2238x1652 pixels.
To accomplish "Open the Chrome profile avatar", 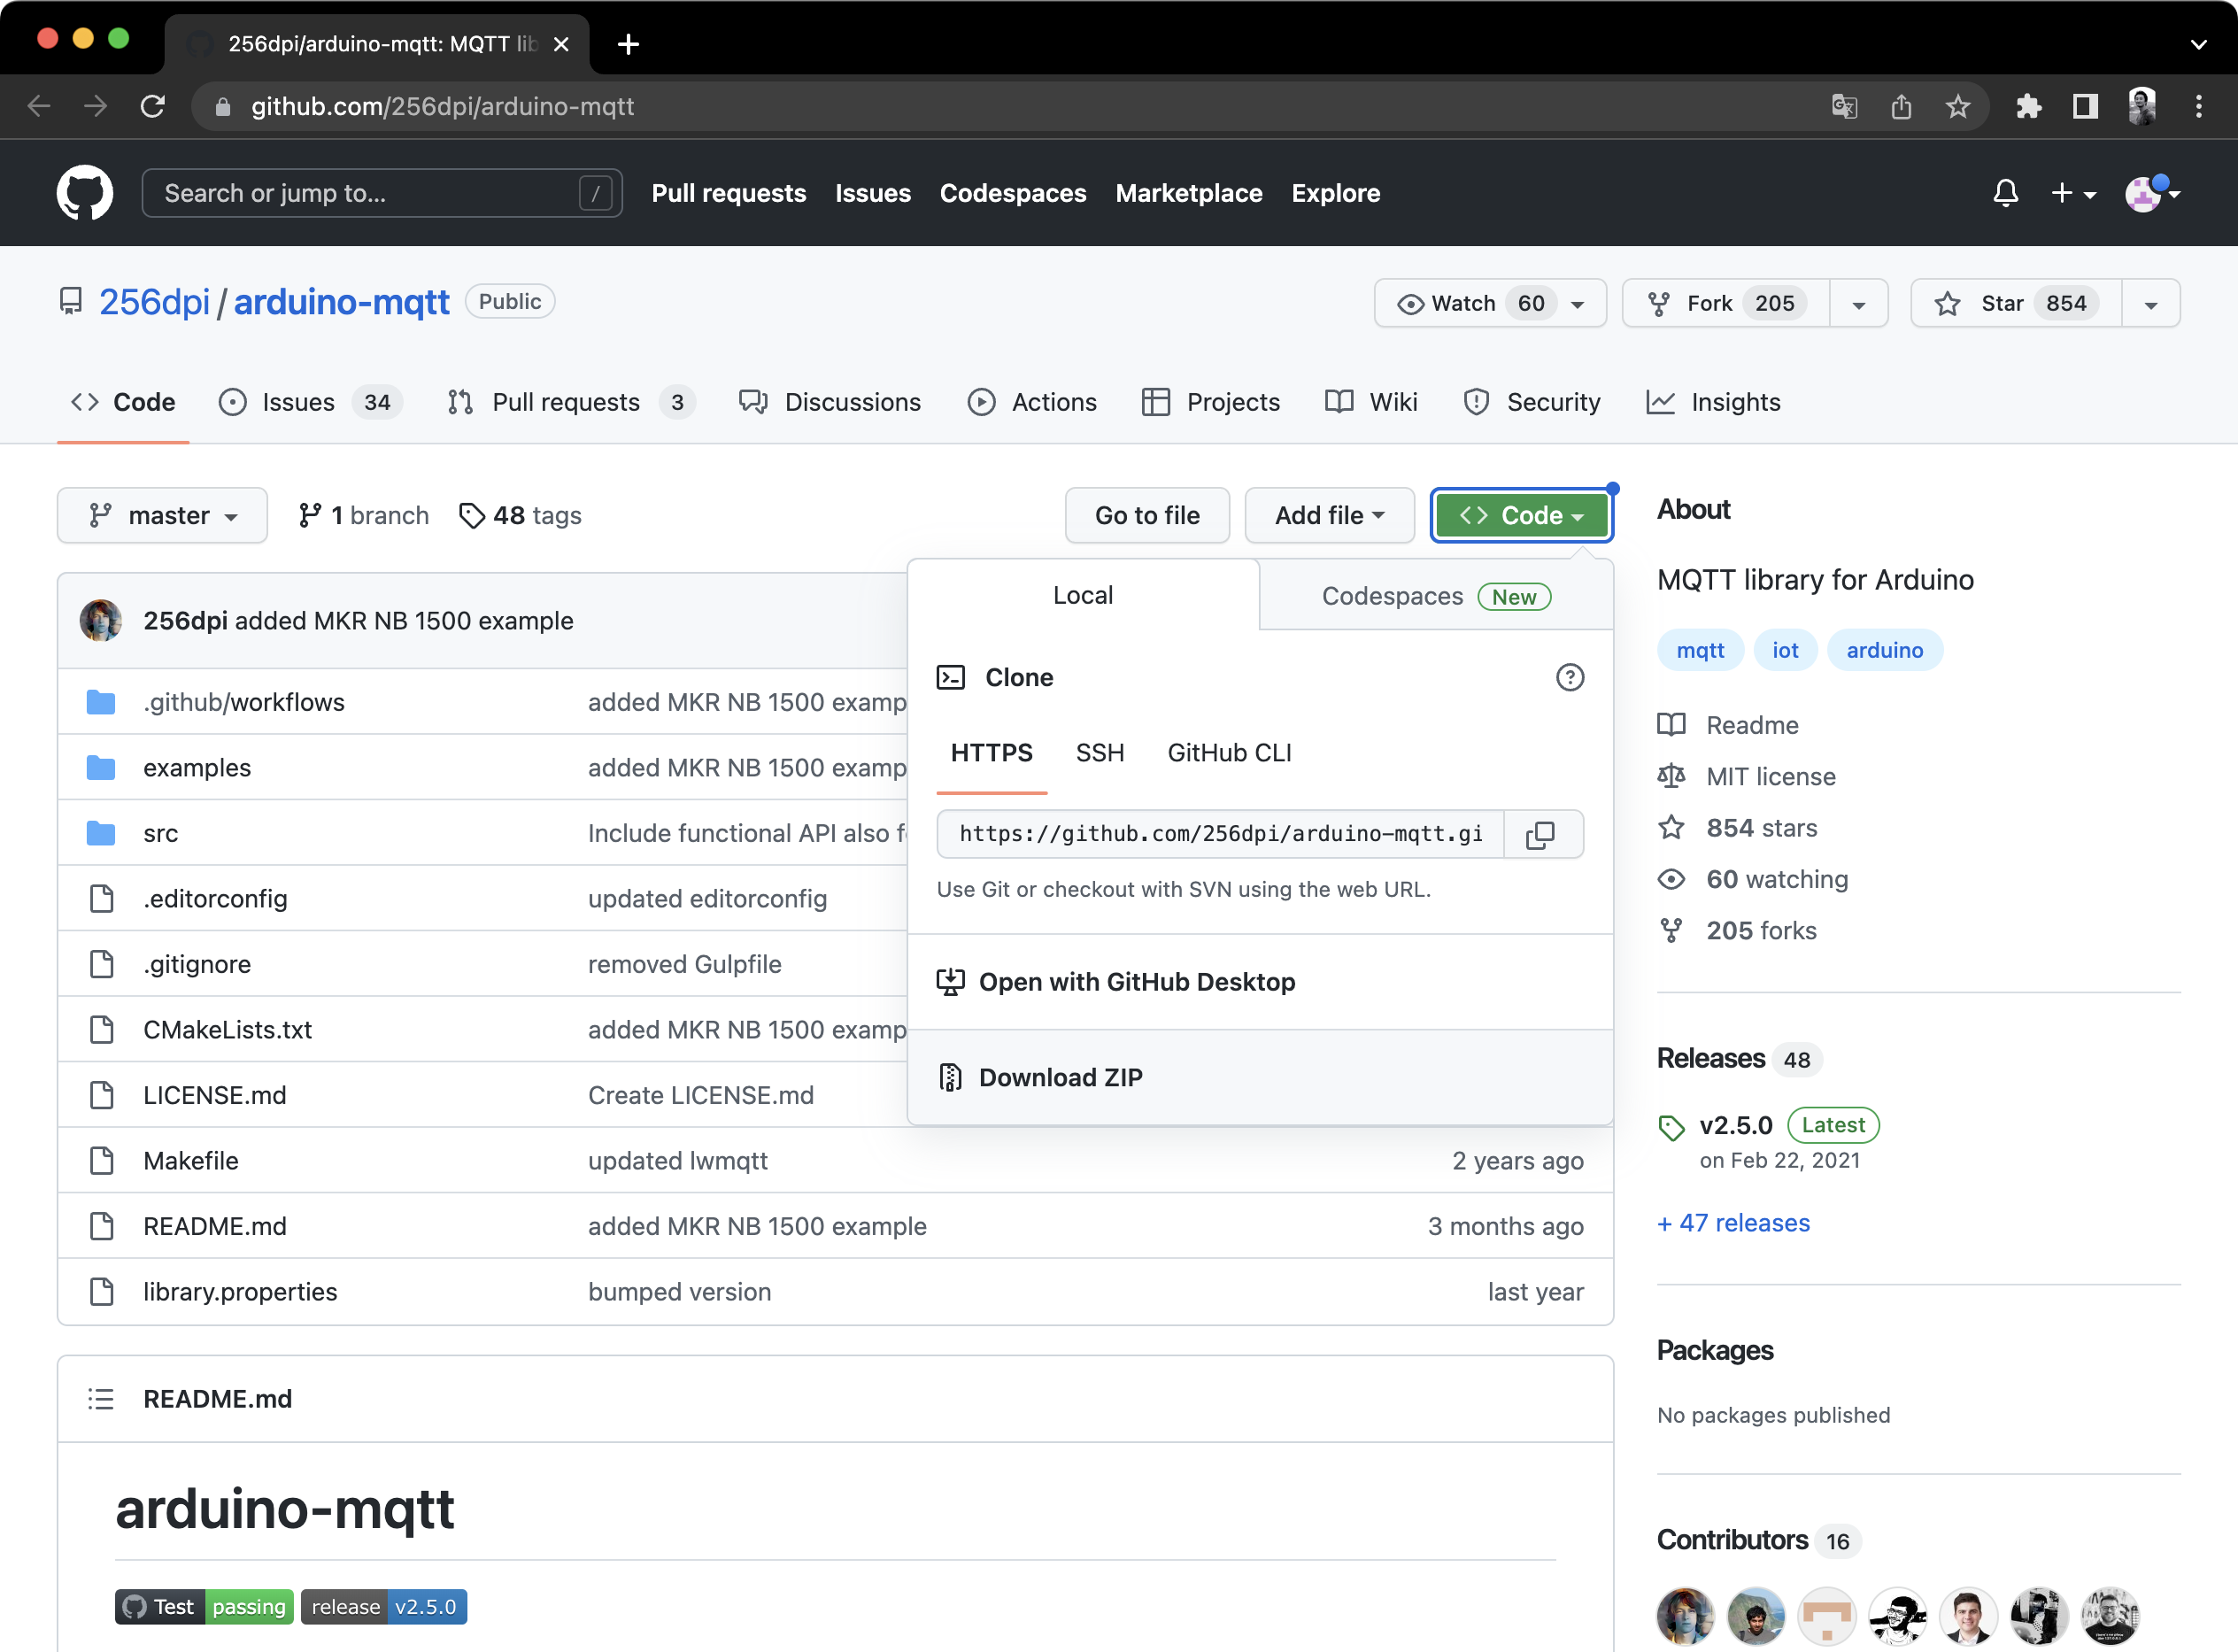I will (x=2142, y=106).
